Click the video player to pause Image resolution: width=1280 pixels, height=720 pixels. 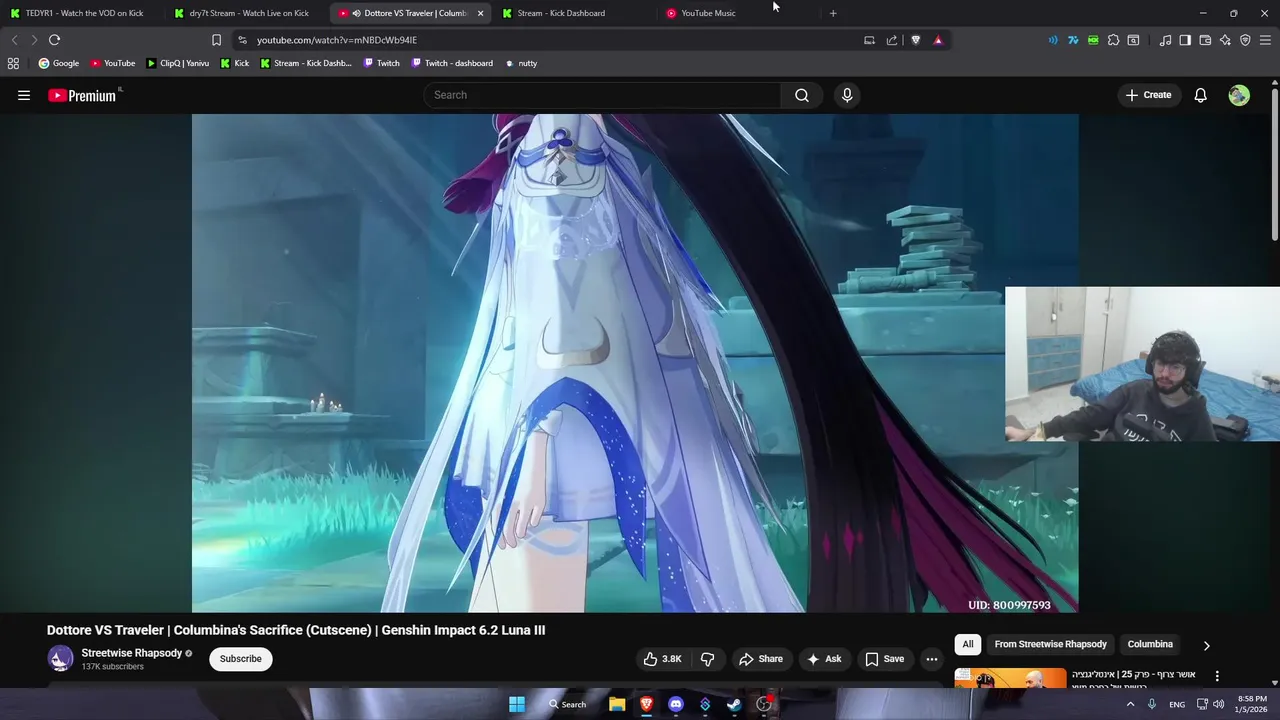point(635,362)
